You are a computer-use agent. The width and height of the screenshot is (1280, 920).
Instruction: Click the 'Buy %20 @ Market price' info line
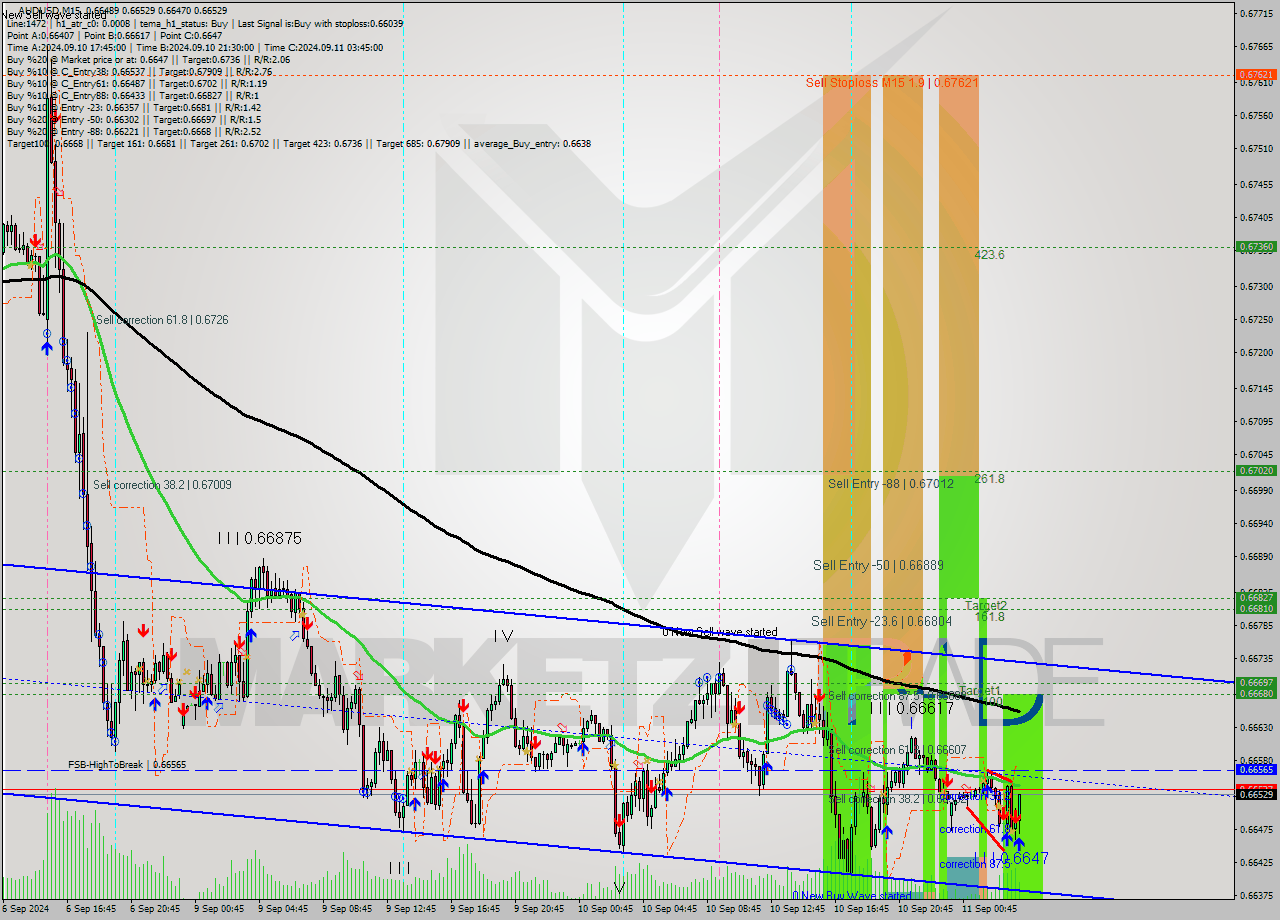tap(148, 59)
